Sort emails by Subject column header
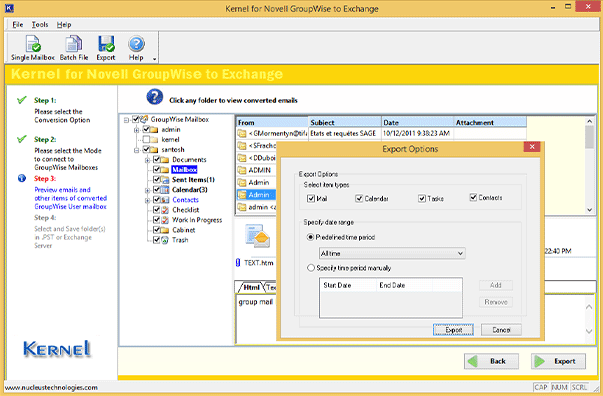 click(x=345, y=122)
